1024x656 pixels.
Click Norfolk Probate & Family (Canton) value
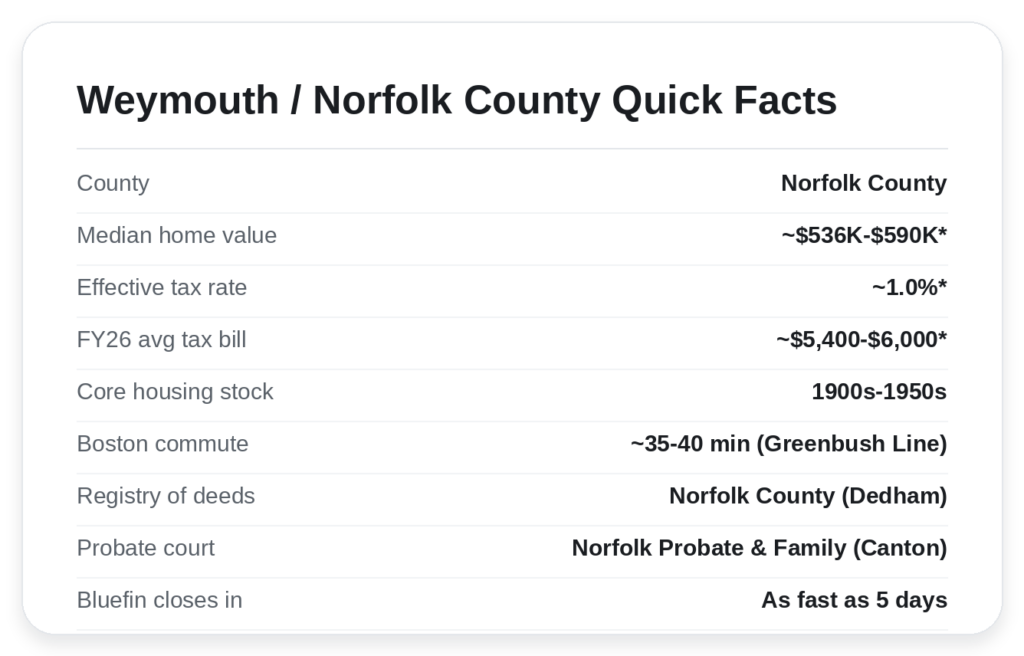760,548
